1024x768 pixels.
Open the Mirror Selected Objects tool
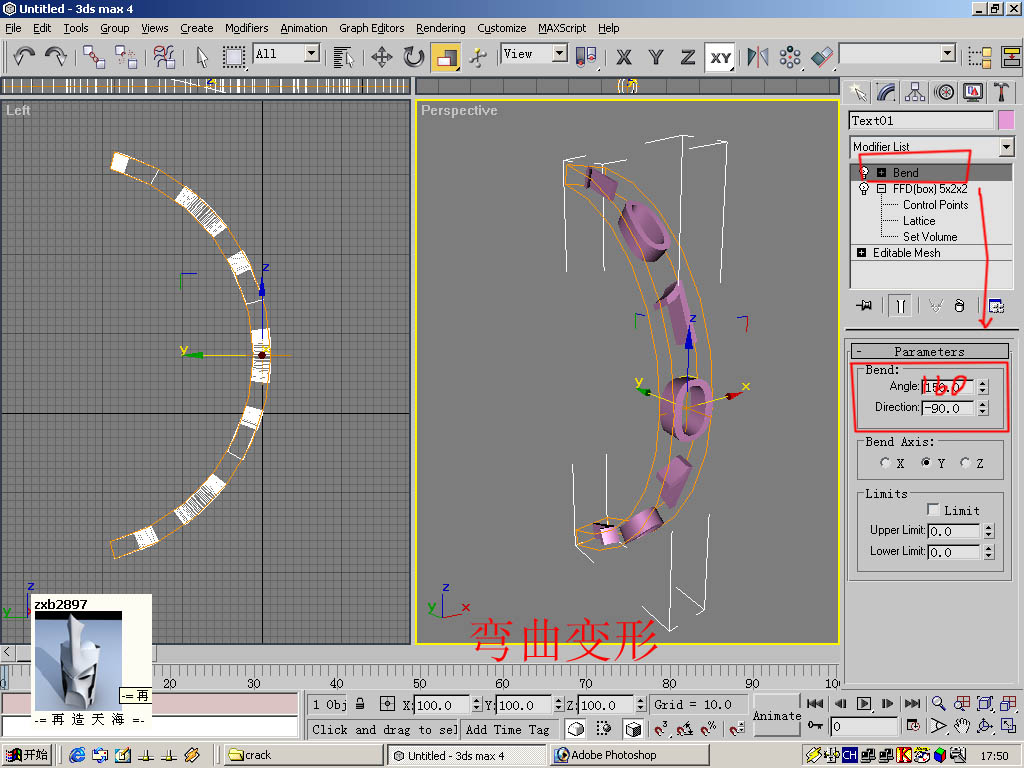758,57
